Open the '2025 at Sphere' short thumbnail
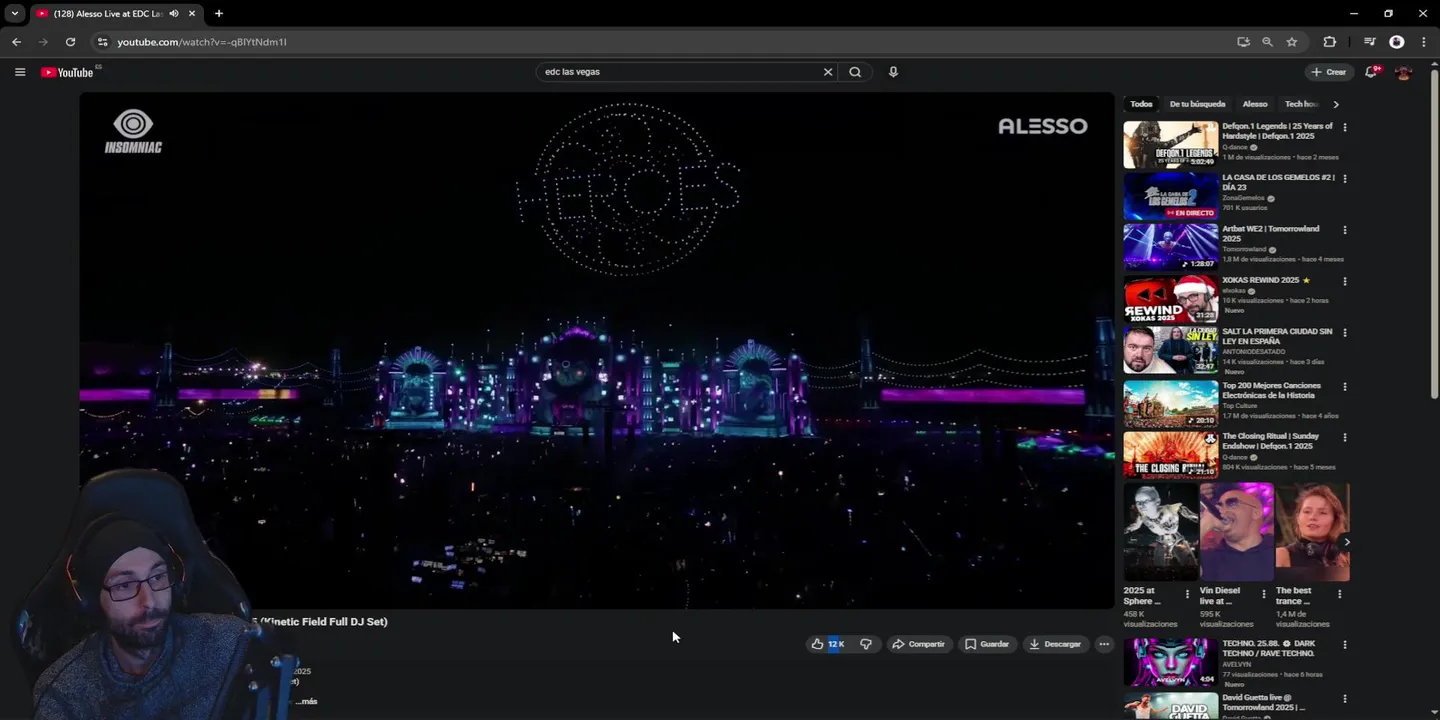The image size is (1440, 720). pyautogui.click(x=1161, y=531)
